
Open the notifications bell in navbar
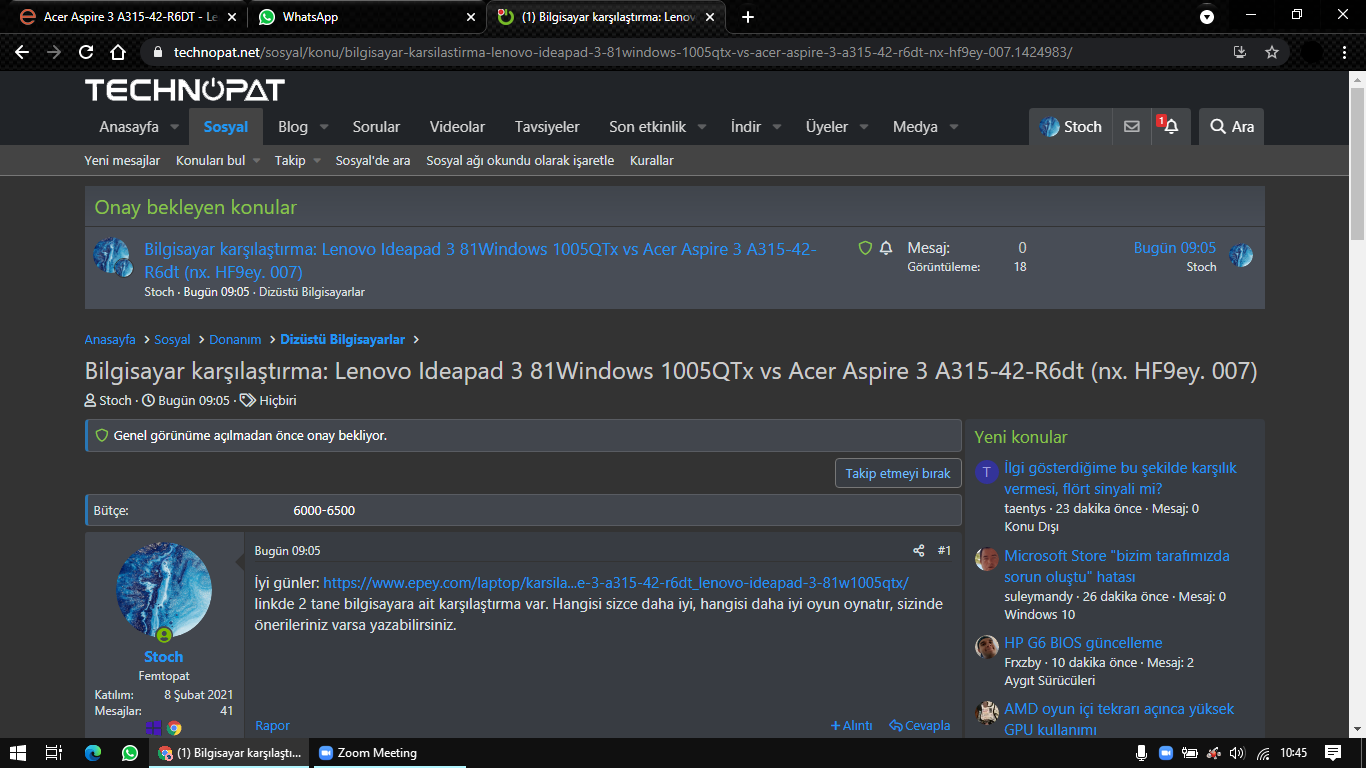click(1170, 127)
